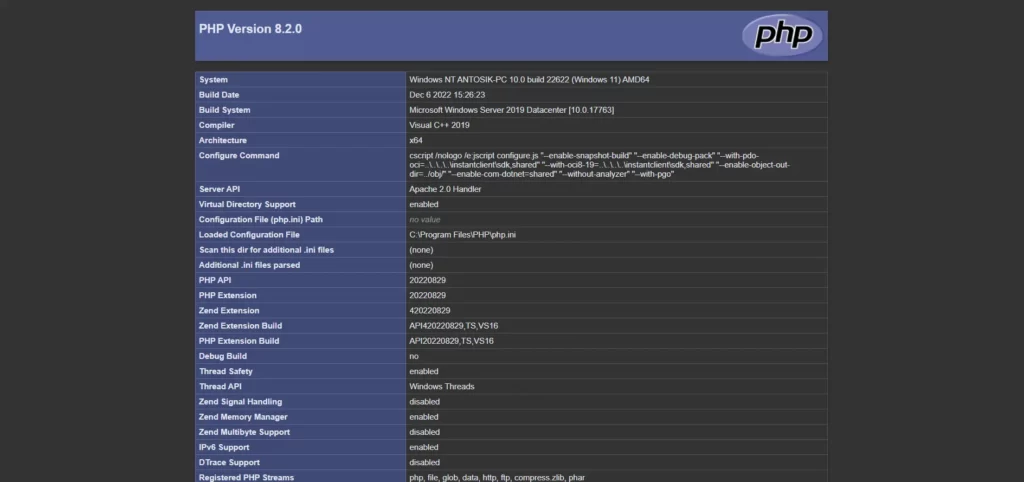The width and height of the screenshot is (1024, 482).
Task: Click the PHP logo in header
Action: (781, 35)
